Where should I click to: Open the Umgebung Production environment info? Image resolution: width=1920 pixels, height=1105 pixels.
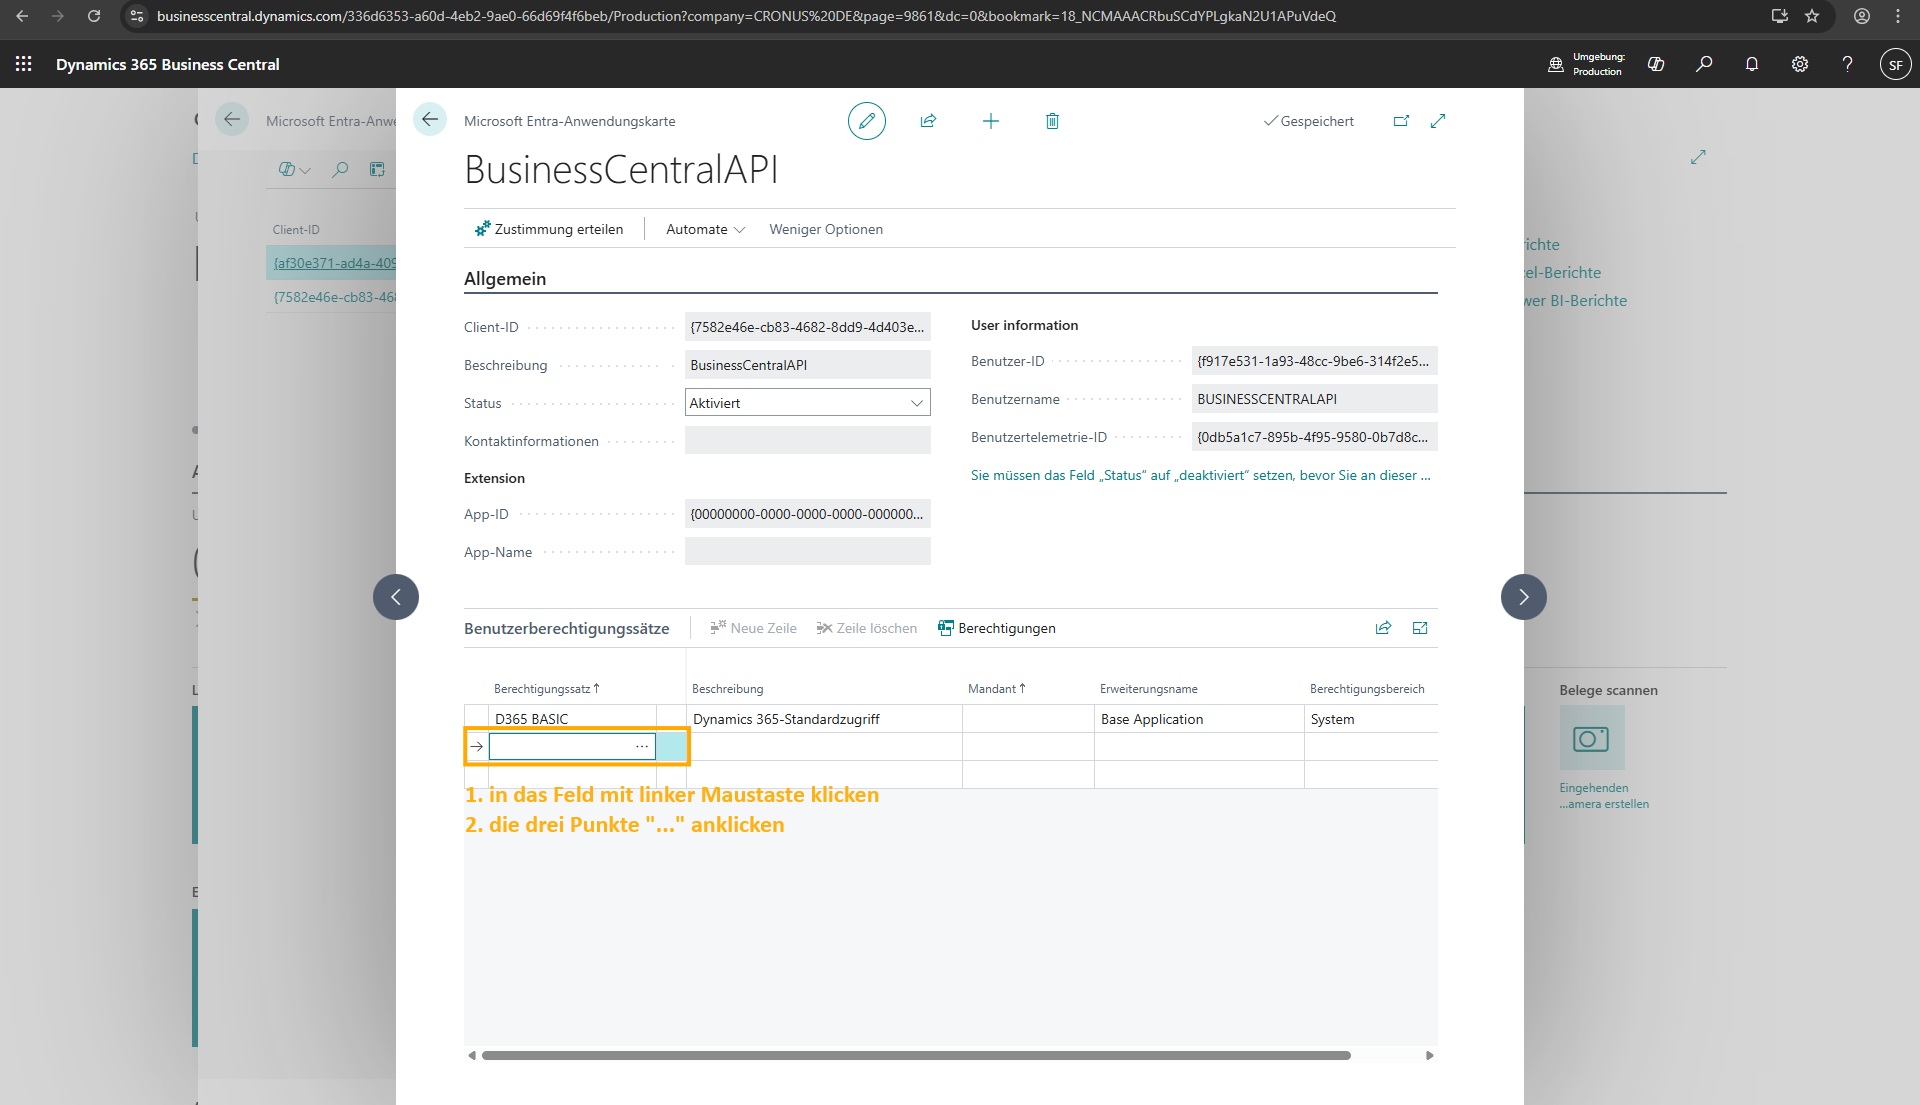[1586, 64]
